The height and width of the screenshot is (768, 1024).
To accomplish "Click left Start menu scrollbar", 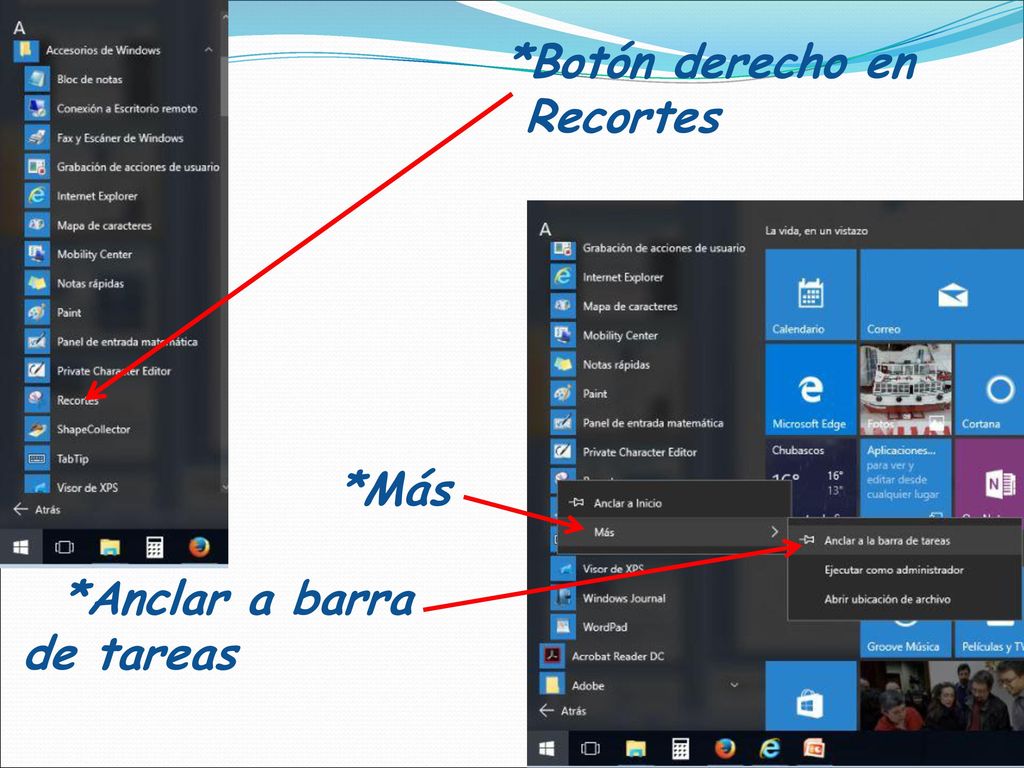I will 225,85.
